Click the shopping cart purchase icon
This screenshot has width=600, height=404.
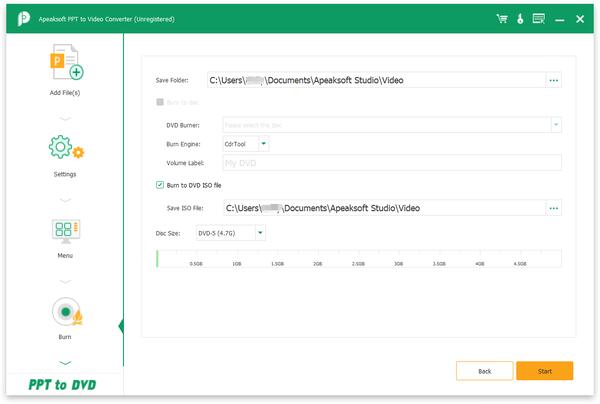502,19
